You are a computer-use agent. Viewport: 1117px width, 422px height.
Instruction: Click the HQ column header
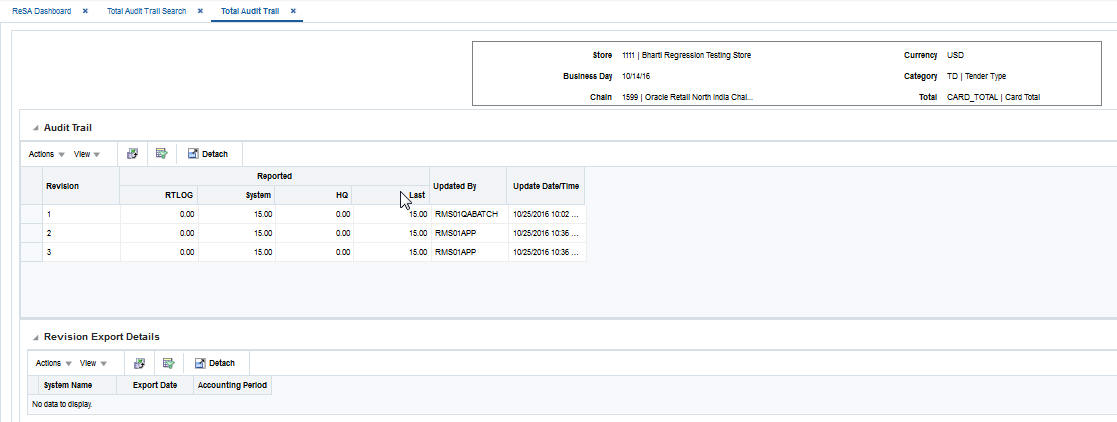[313, 195]
